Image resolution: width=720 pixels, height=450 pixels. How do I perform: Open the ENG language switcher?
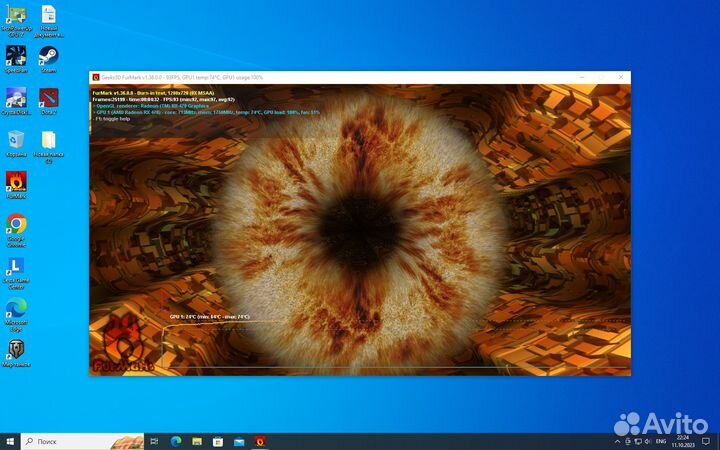point(660,440)
